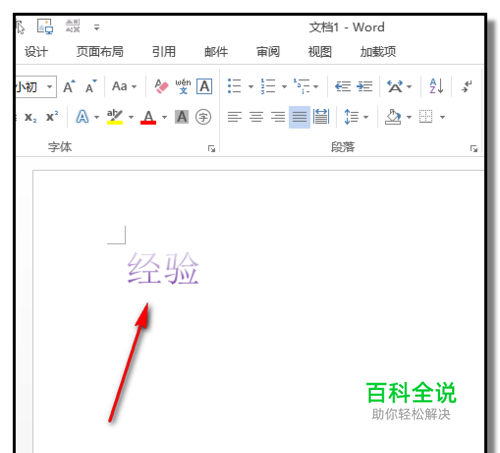Image resolution: width=500 pixels, height=453 pixels.
Task: Expand the font color dropdown arrow
Action: click(164, 117)
